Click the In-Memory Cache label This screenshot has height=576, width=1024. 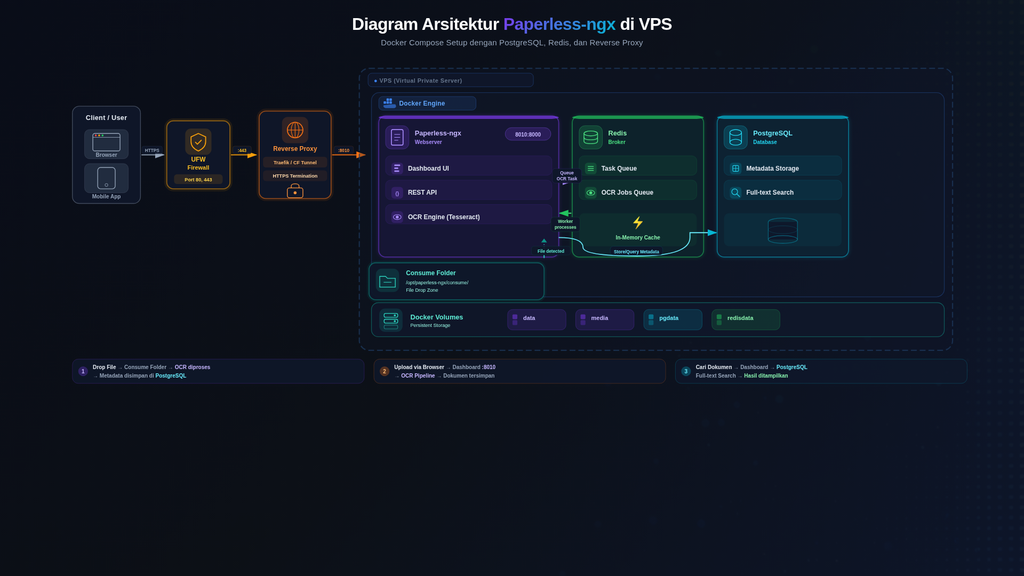click(x=638, y=238)
